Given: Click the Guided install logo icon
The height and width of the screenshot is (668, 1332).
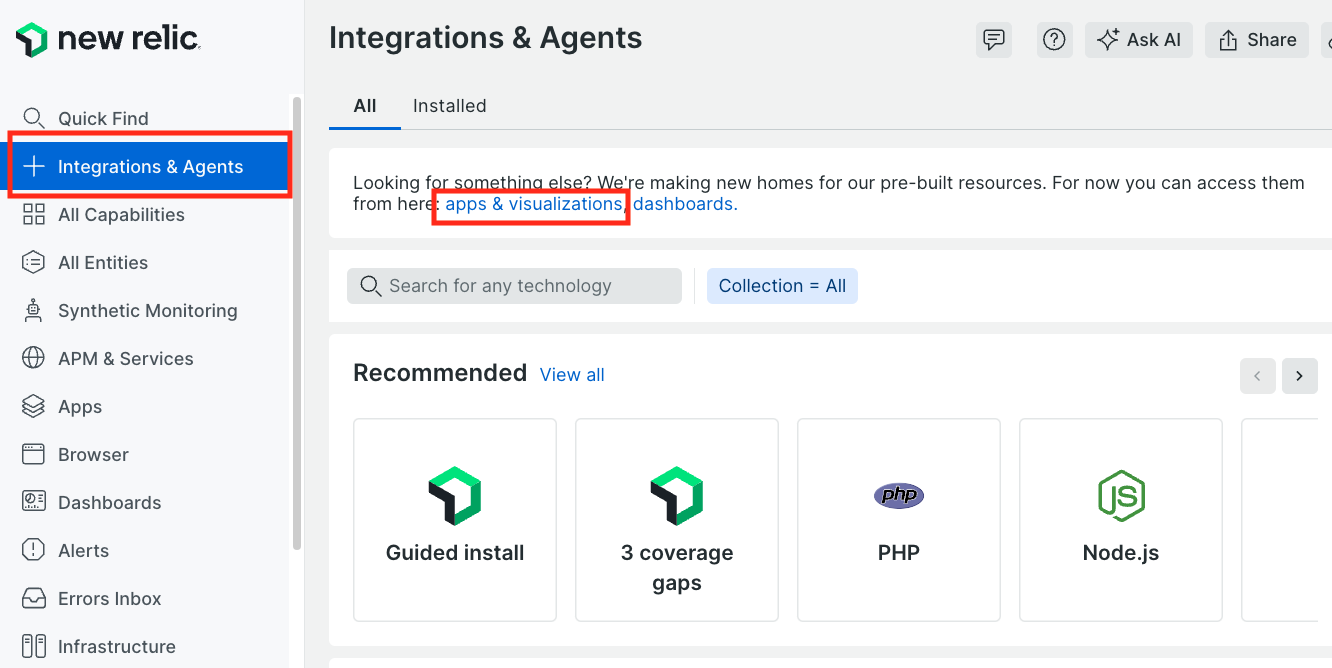Looking at the screenshot, I should coord(455,496).
